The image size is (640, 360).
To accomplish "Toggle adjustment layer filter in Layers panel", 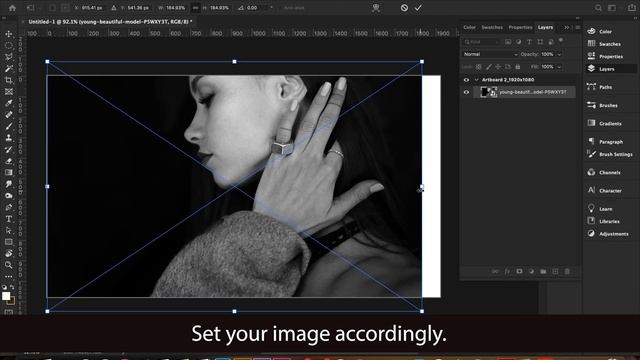I will click(518, 42).
